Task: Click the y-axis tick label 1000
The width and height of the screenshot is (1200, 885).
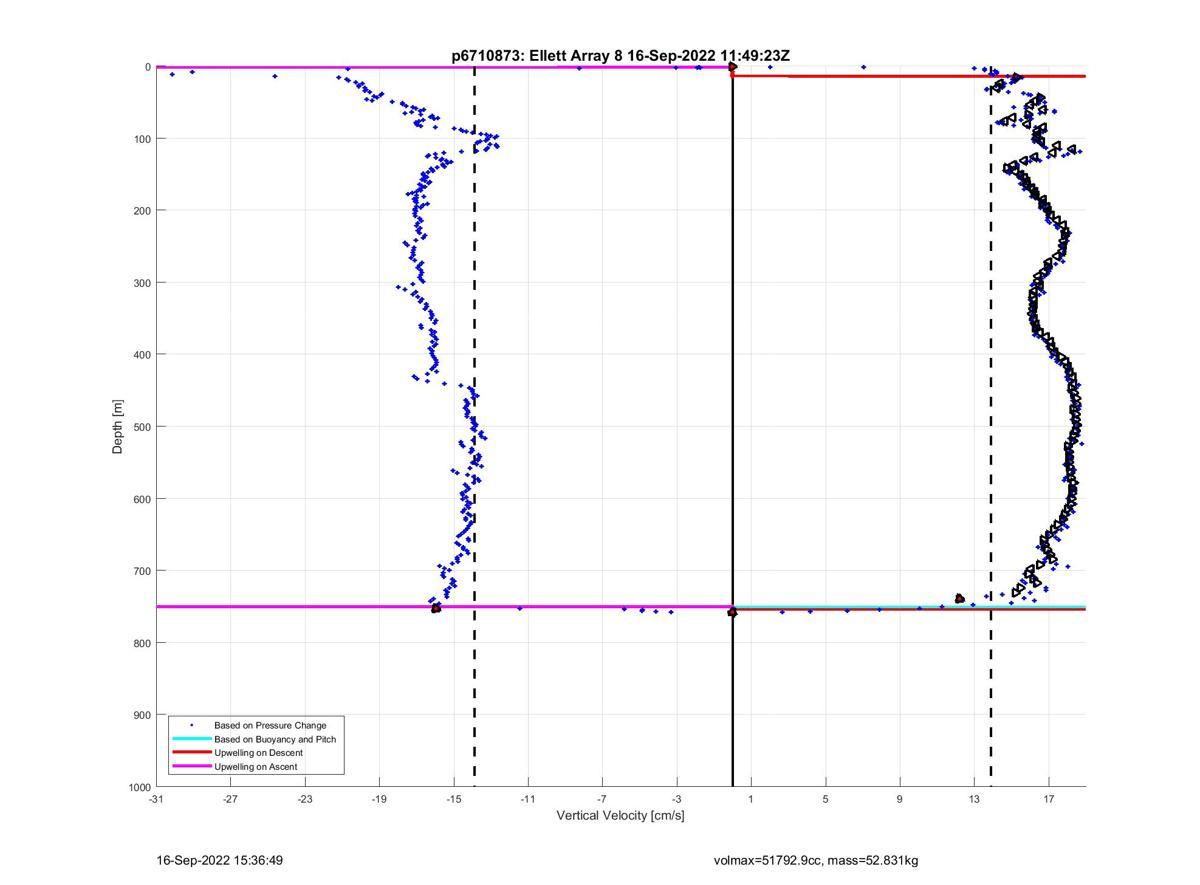Action: coord(138,787)
